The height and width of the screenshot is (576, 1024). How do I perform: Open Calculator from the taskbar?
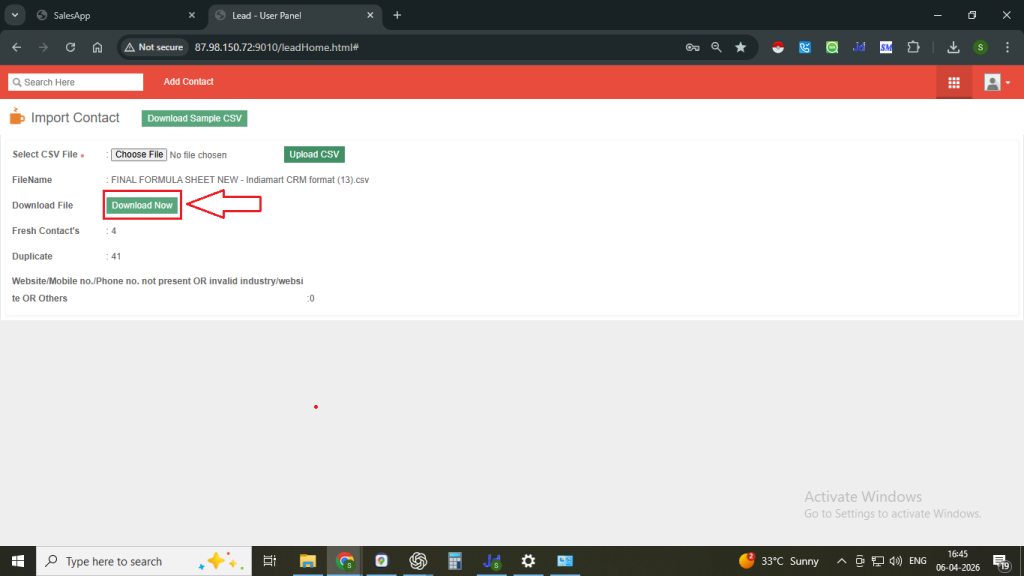click(x=454, y=561)
